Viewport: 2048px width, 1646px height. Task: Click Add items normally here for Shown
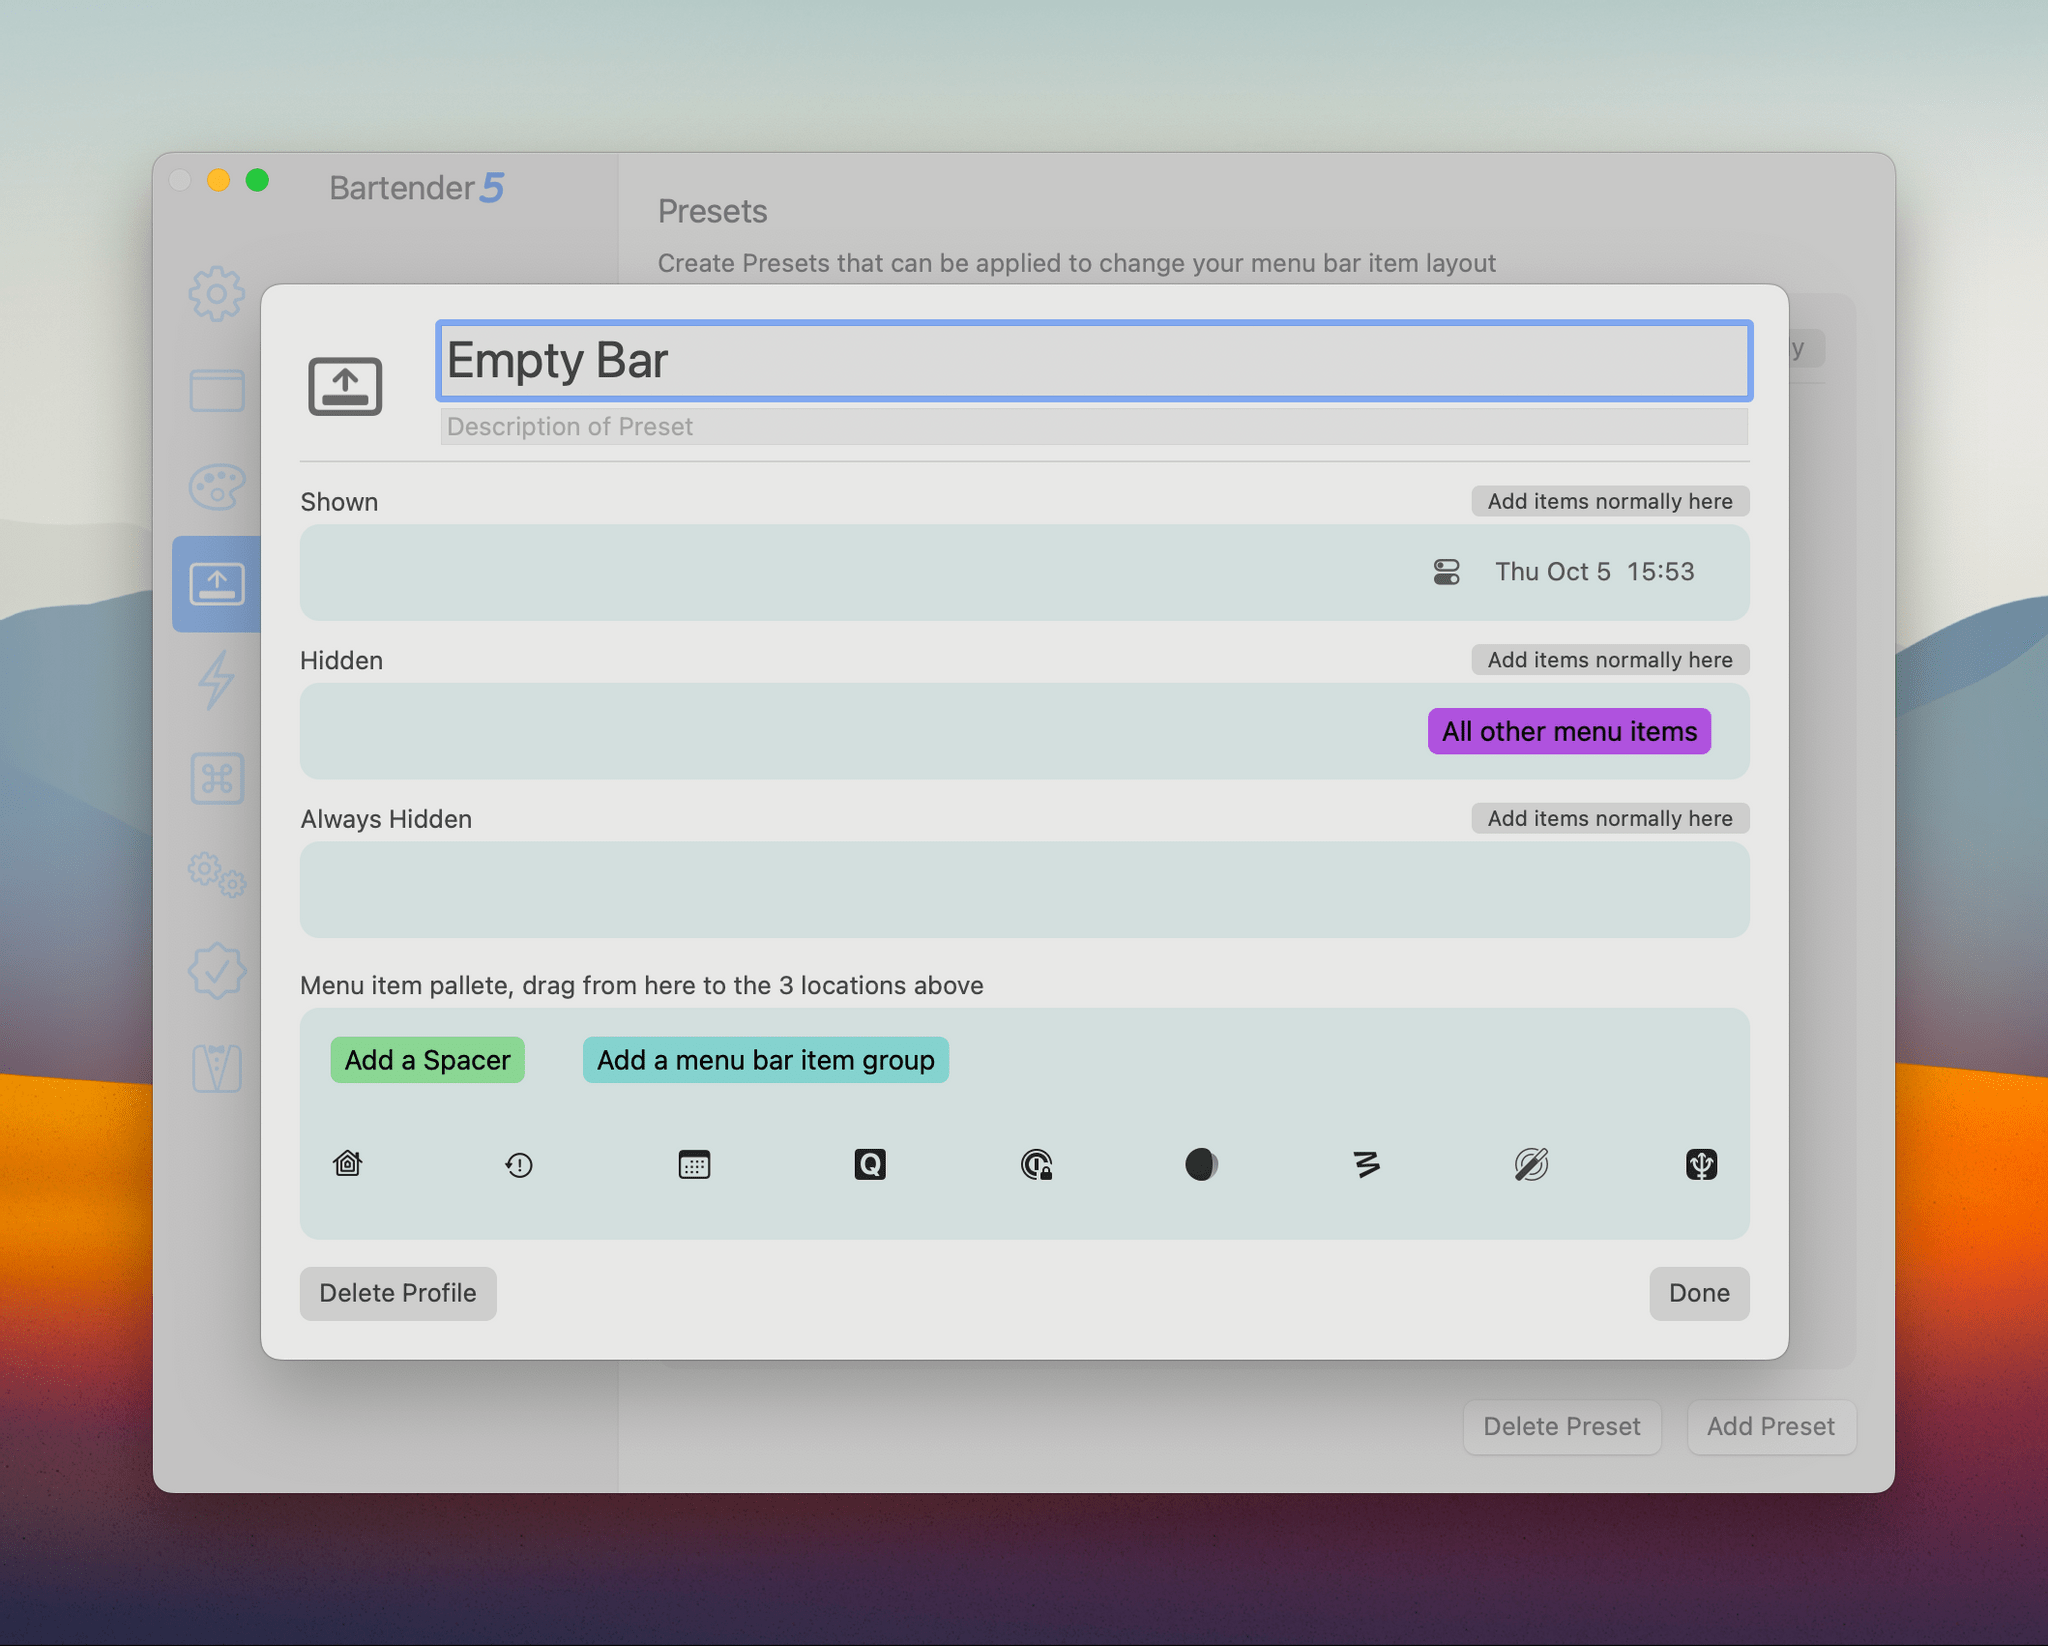[x=1610, y=501]
